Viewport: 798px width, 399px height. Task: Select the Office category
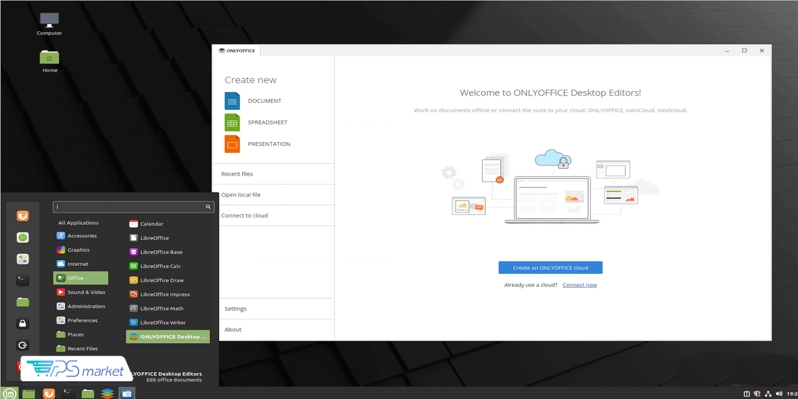[81, 278]
